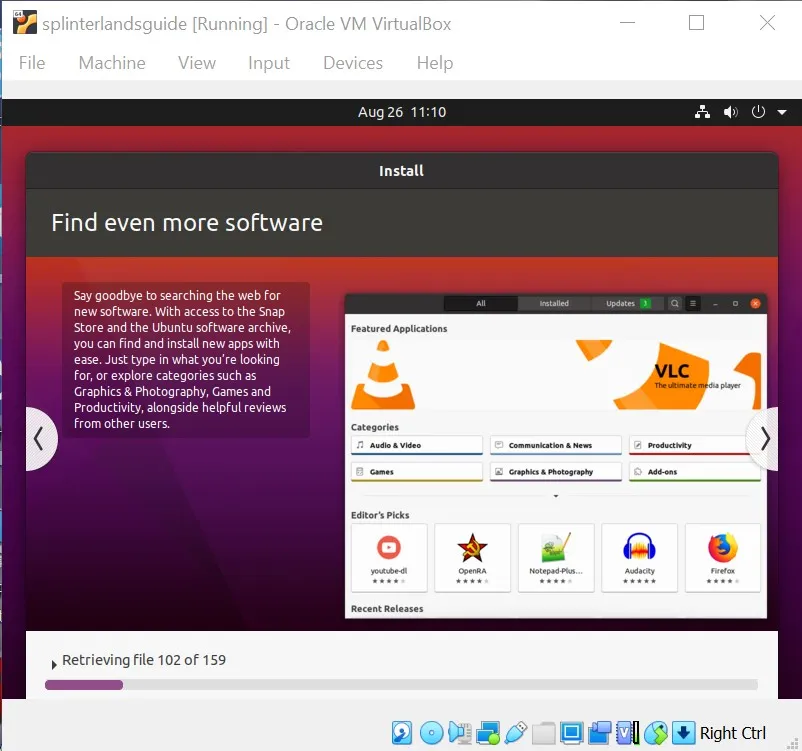This screenshot has width=802, height=751.
Task: Click the USB devices status icon
Action: coord(516,733)
